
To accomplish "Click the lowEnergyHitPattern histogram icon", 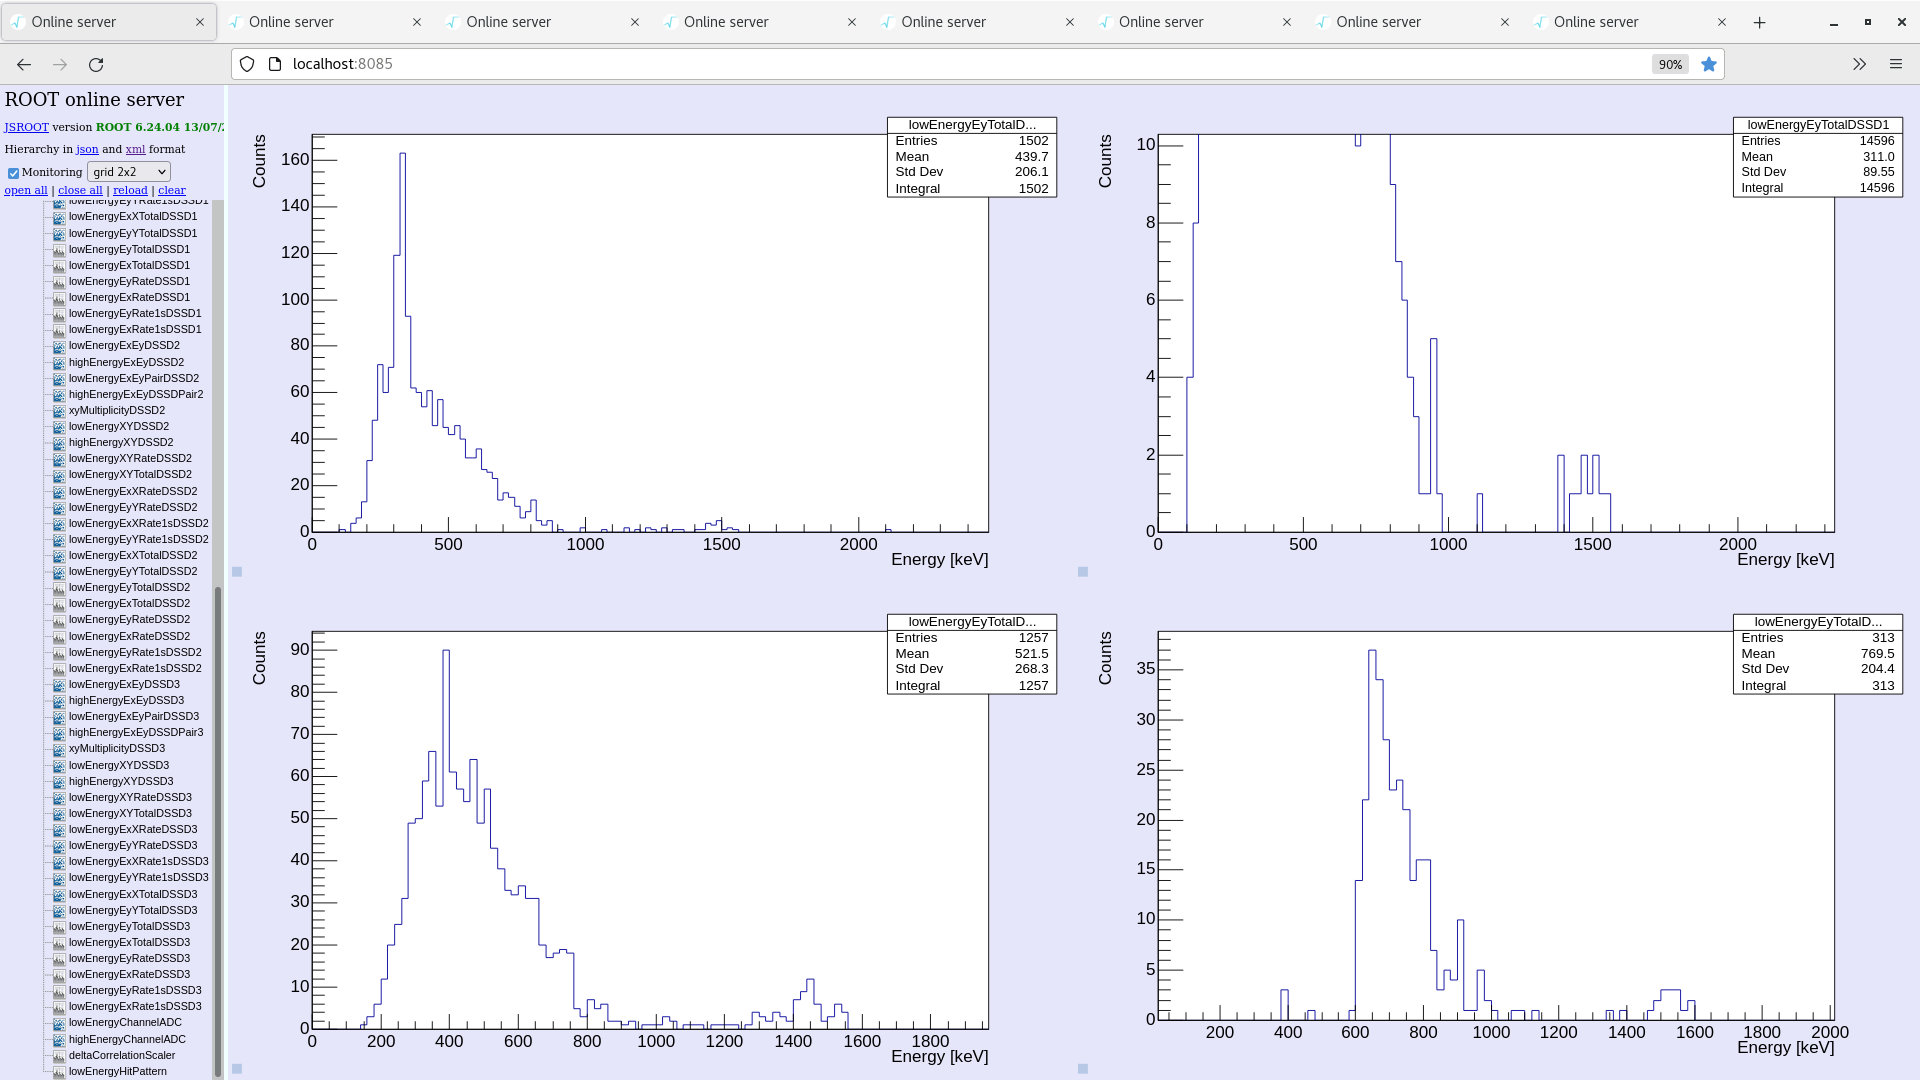I will click(x=58, y=1071).
